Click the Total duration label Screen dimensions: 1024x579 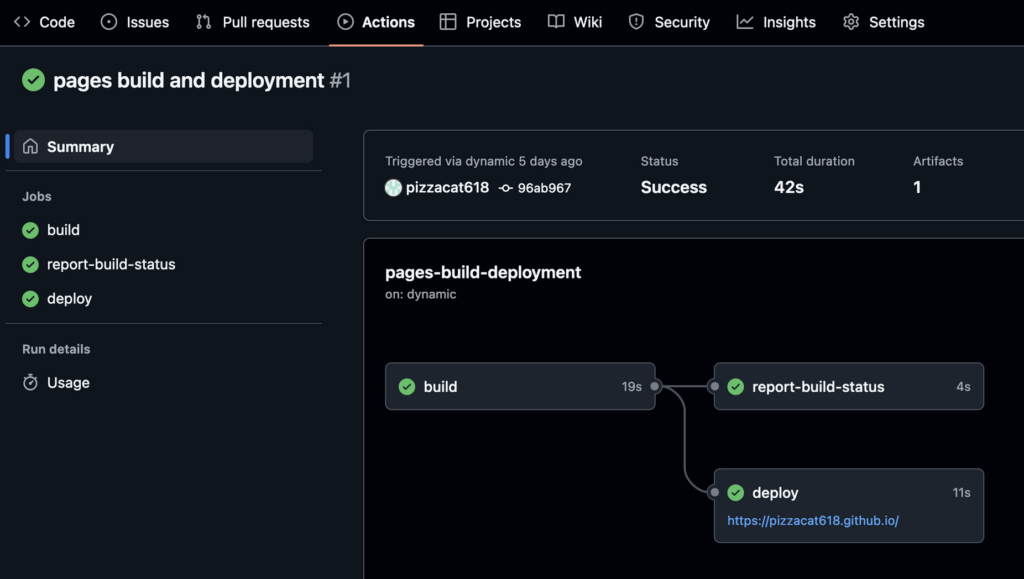(x=814, y=161)
